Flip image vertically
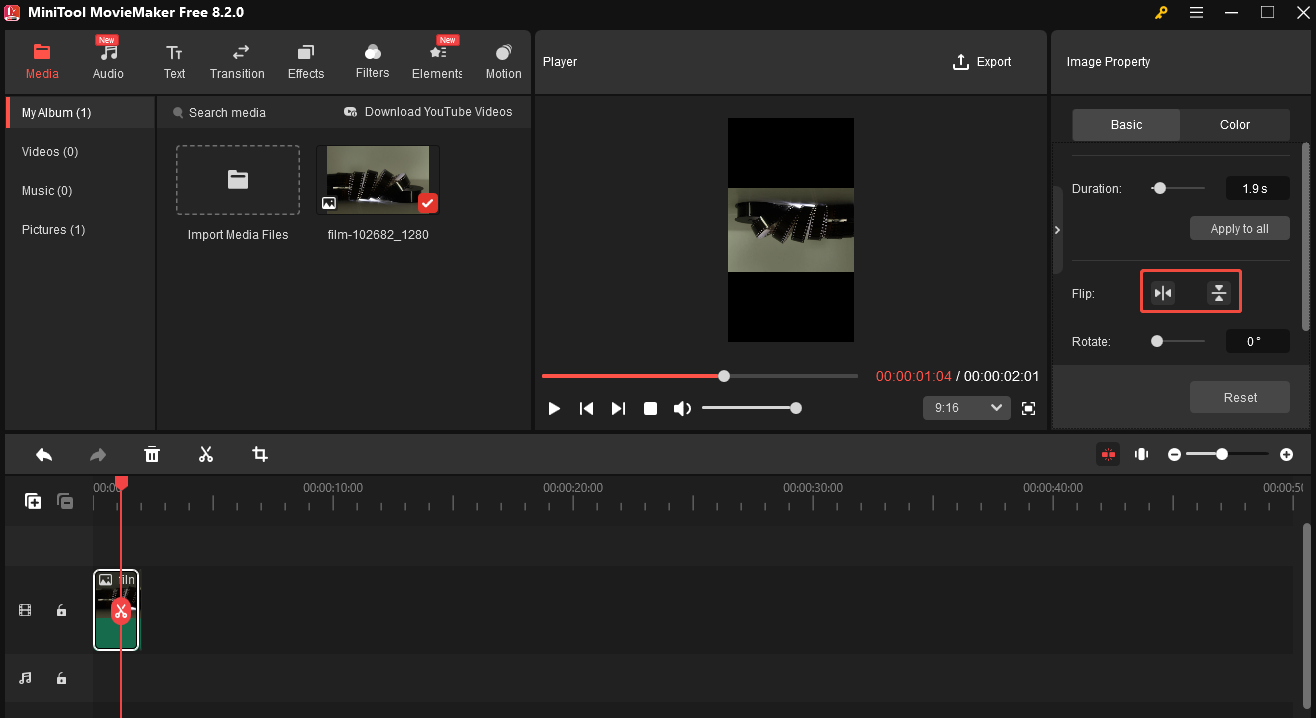 (1218, 293)
